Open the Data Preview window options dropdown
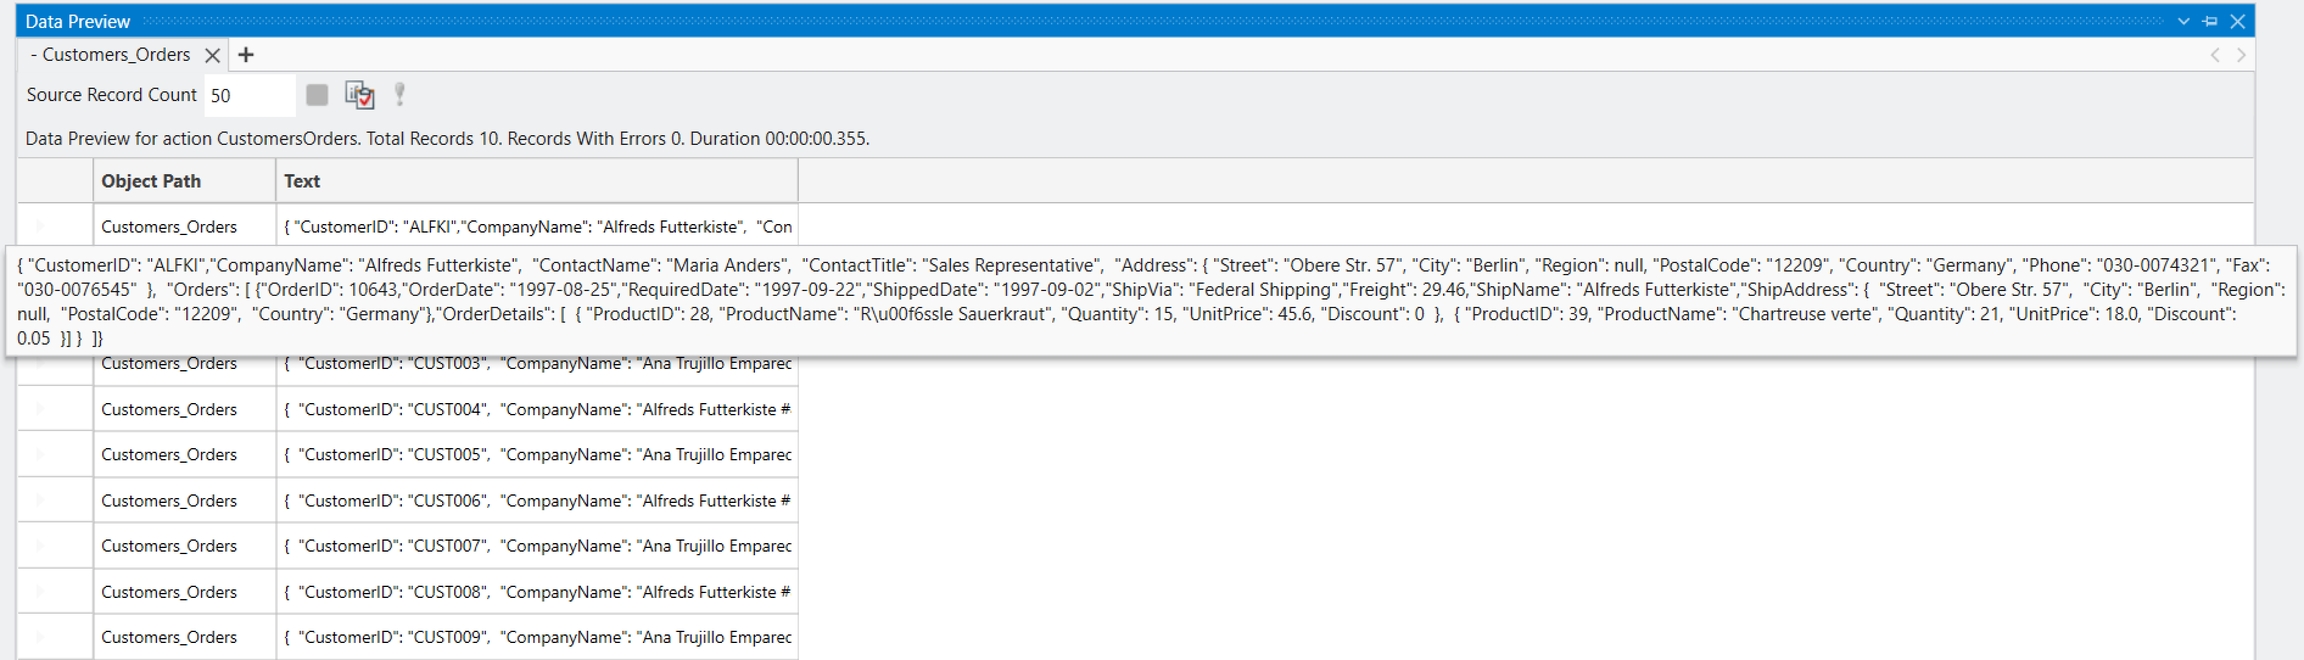The image size is (2304, 660). click(x=2184, y=21)
